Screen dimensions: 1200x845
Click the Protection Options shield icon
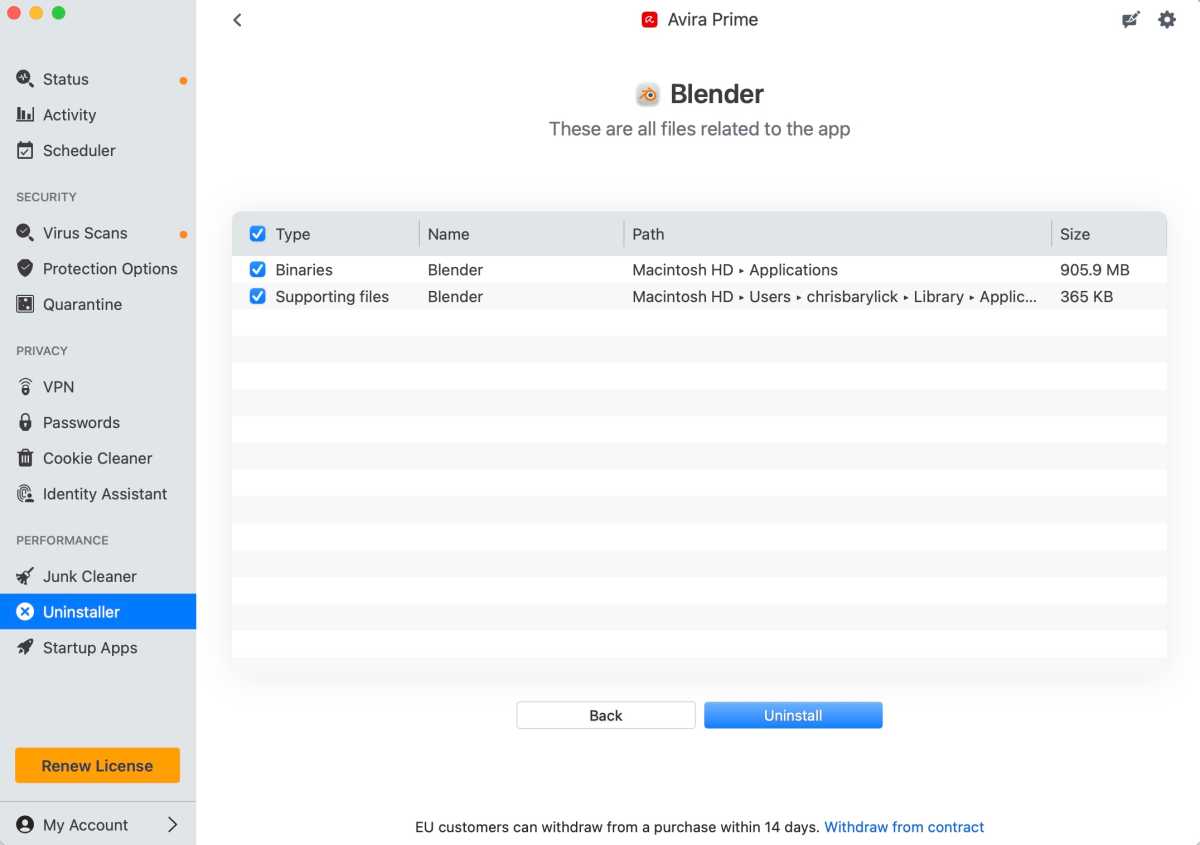click(25, 268)
